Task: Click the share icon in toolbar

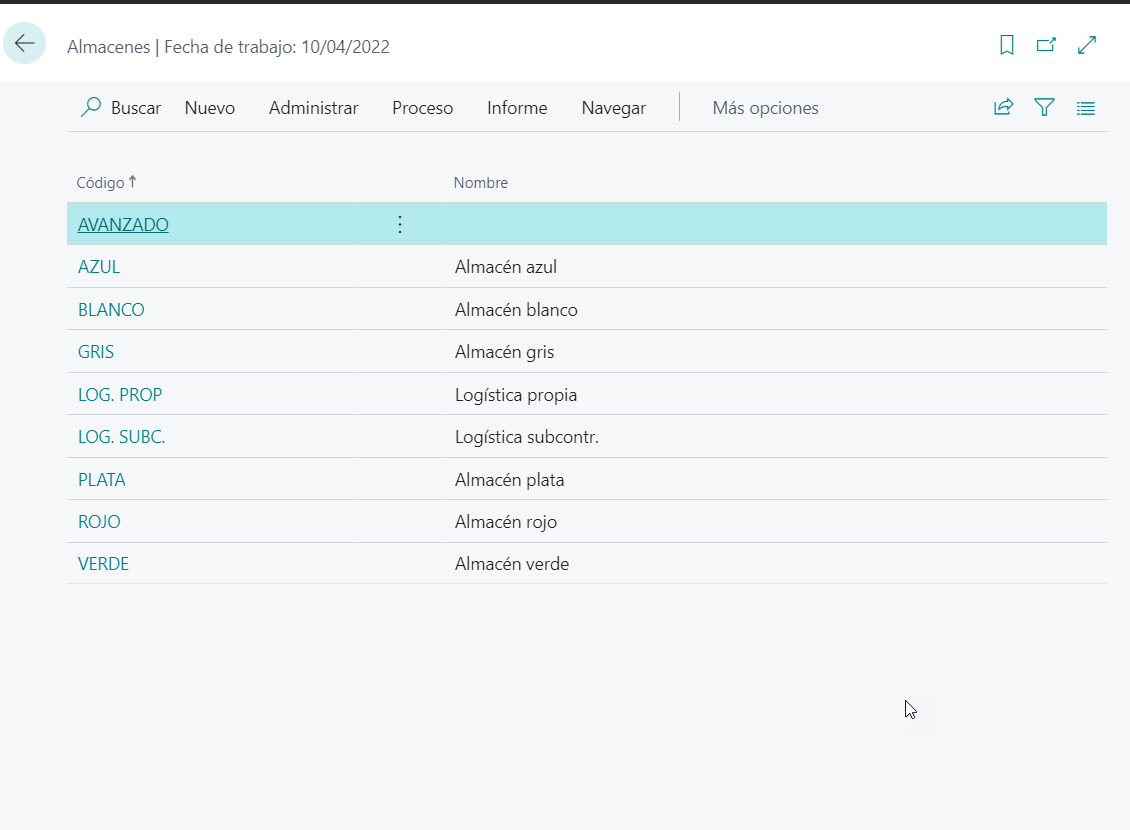Action: pyautogui.click(x=1003, y=108)
